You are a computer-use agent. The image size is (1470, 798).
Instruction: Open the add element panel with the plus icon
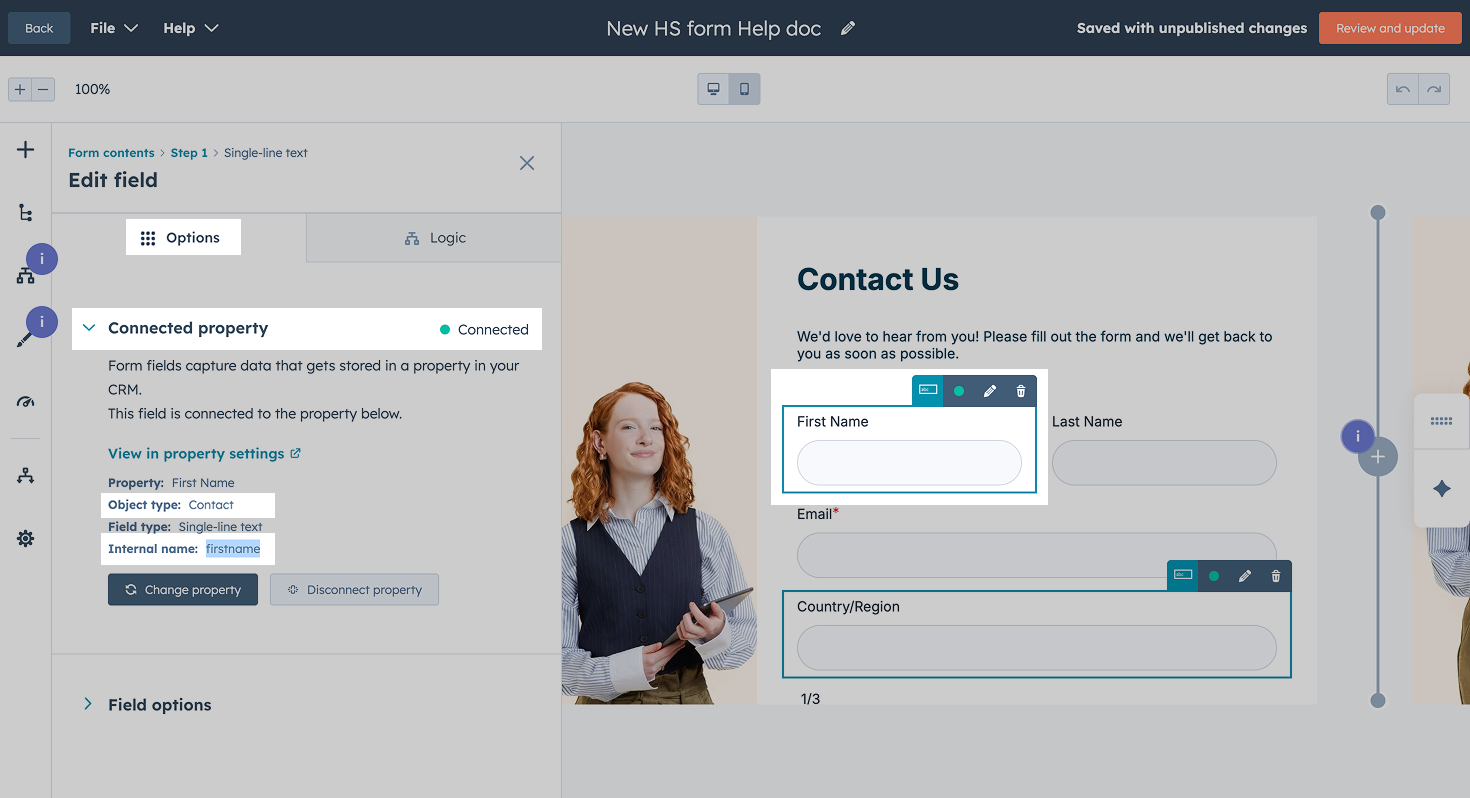24,149
